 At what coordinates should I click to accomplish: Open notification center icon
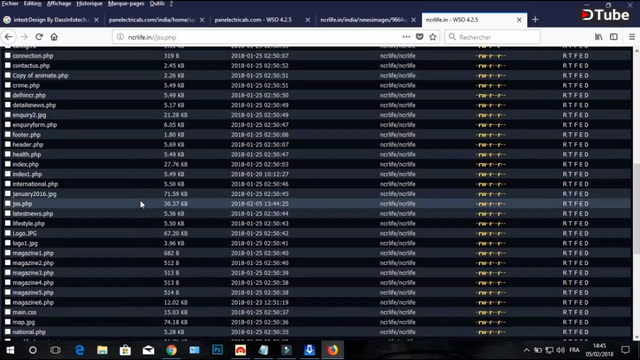[625, 350]
